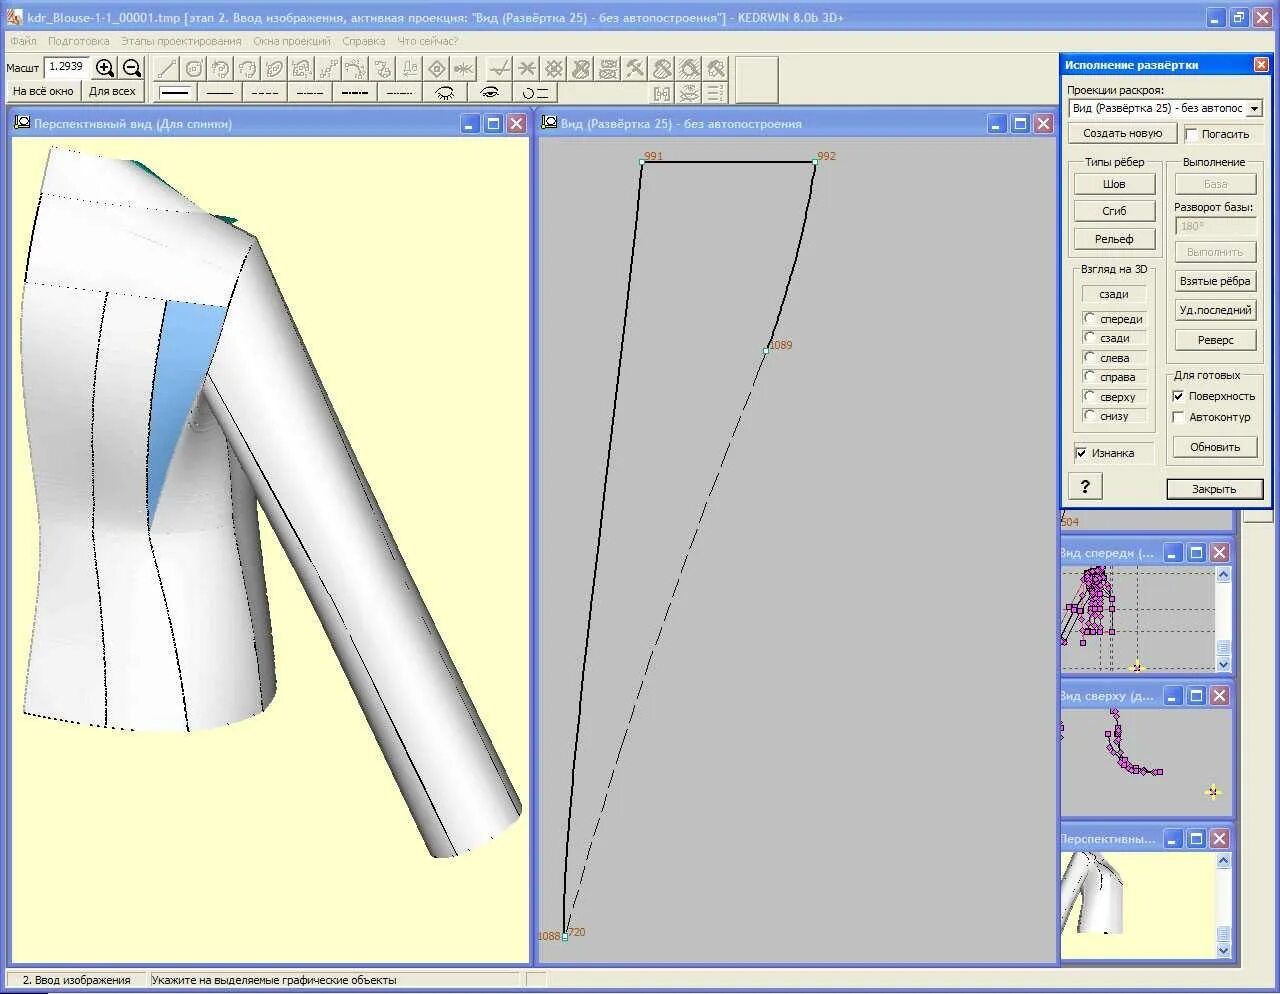Click the На всё окно button
1280x994 pixels.
point(43,91)
